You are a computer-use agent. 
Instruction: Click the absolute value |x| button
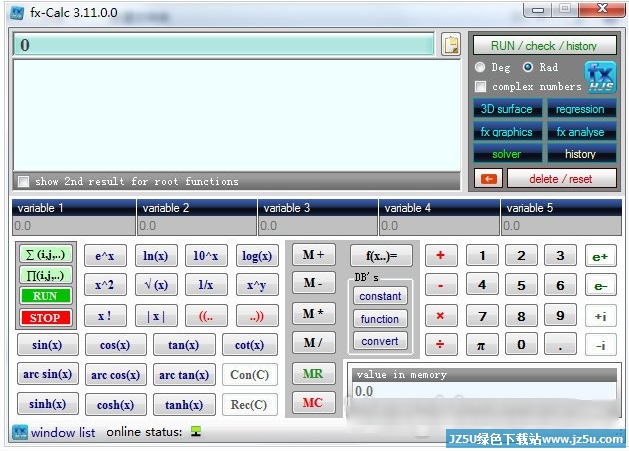(x=156, y=316)
